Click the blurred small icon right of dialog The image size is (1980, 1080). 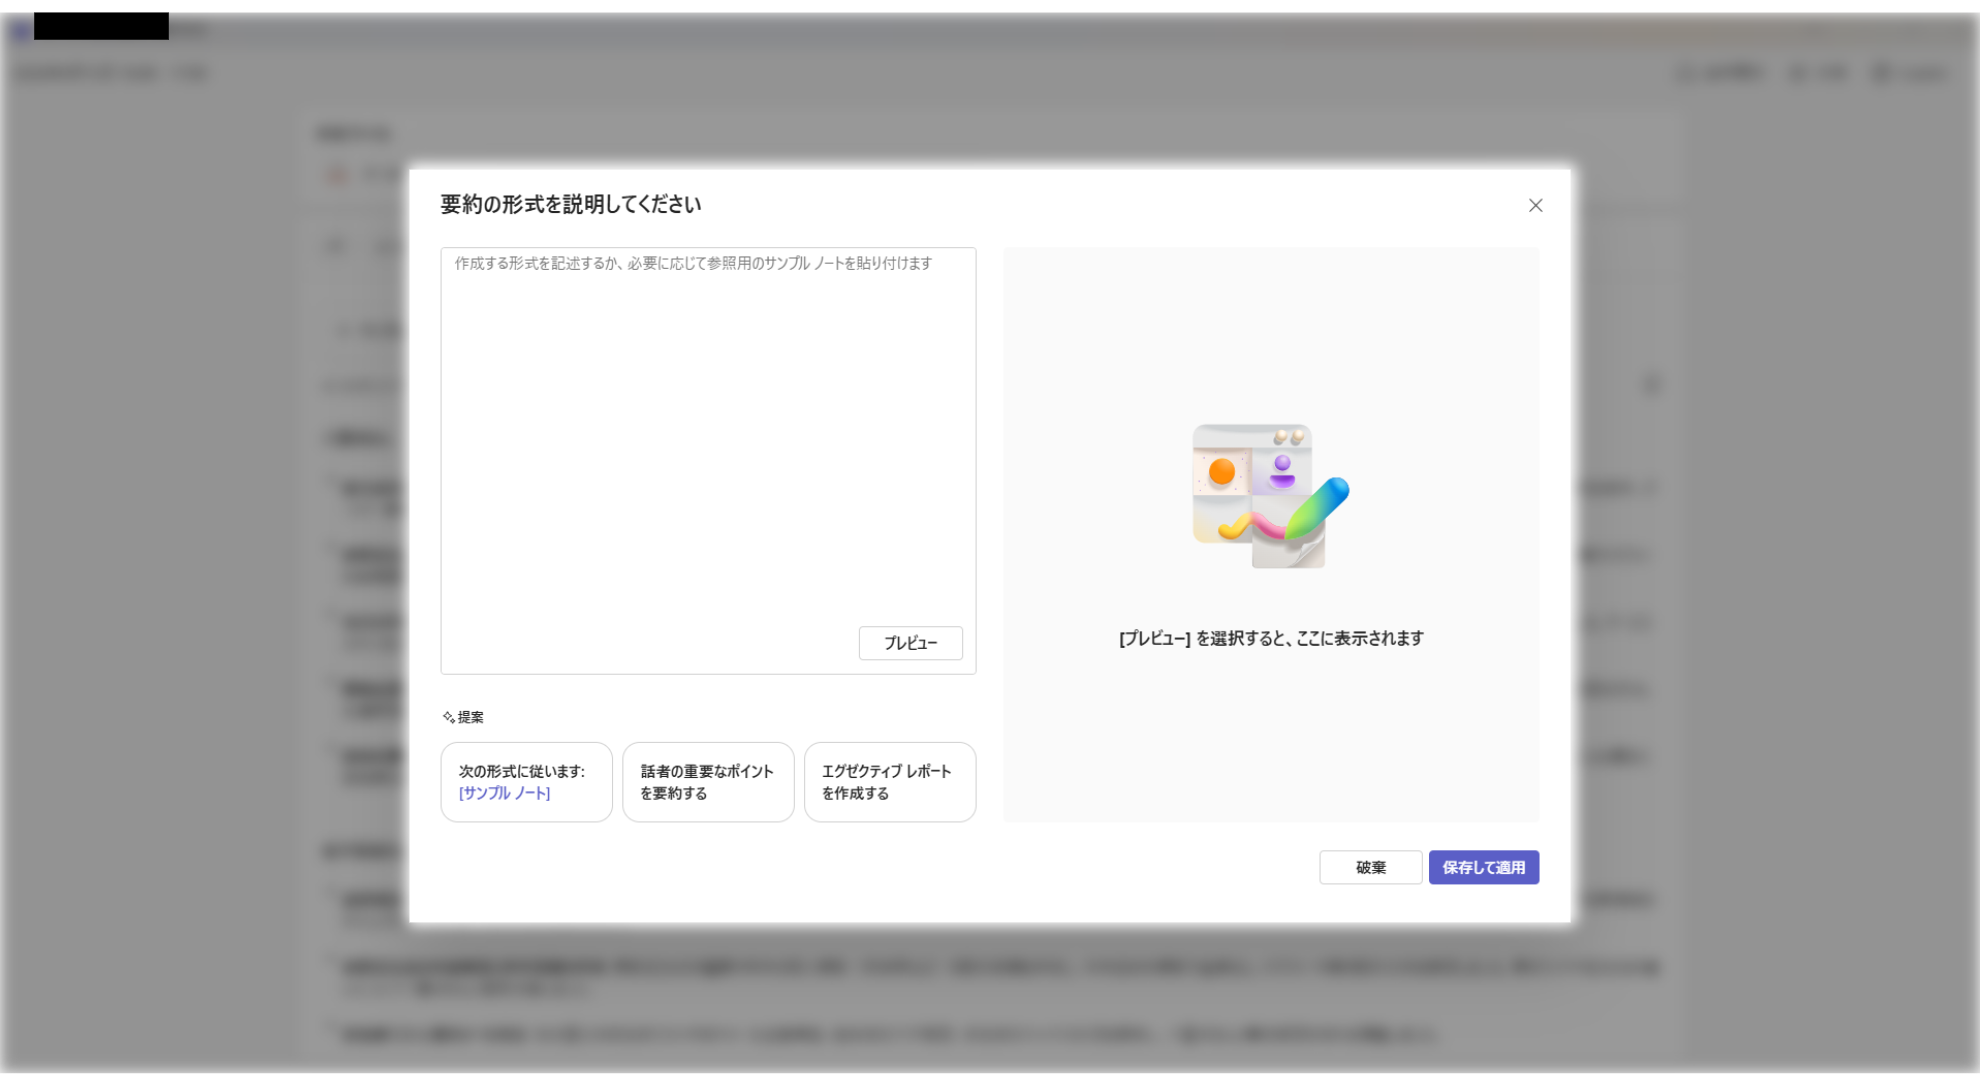(x=1651, y=384)
